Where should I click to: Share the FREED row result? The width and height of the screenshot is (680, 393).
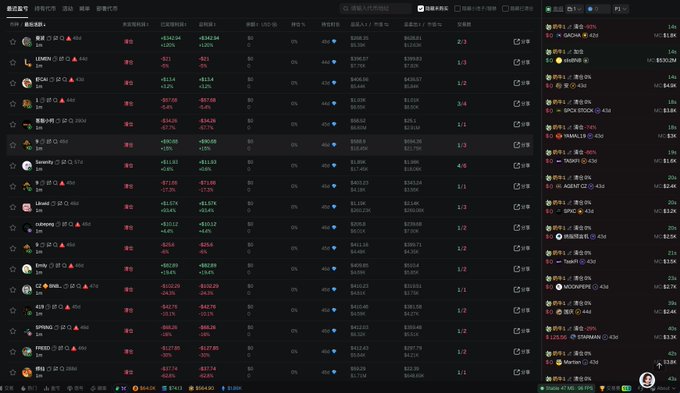[522, 352]
